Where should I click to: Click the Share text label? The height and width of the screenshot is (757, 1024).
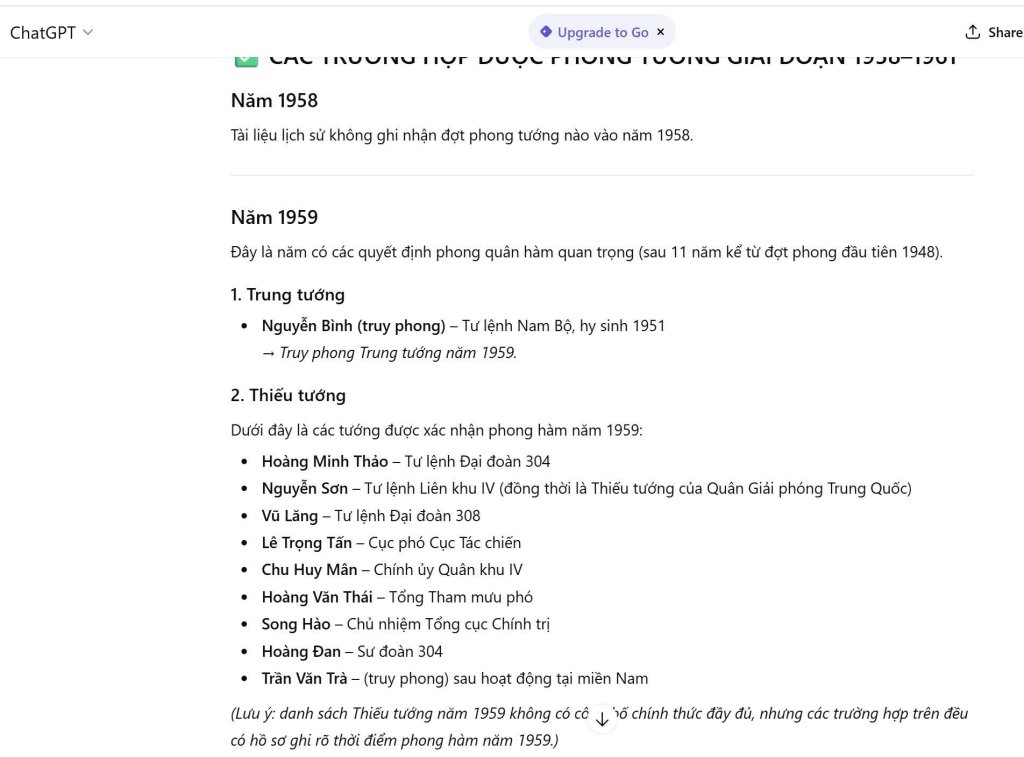click(x=1004, y=32)
